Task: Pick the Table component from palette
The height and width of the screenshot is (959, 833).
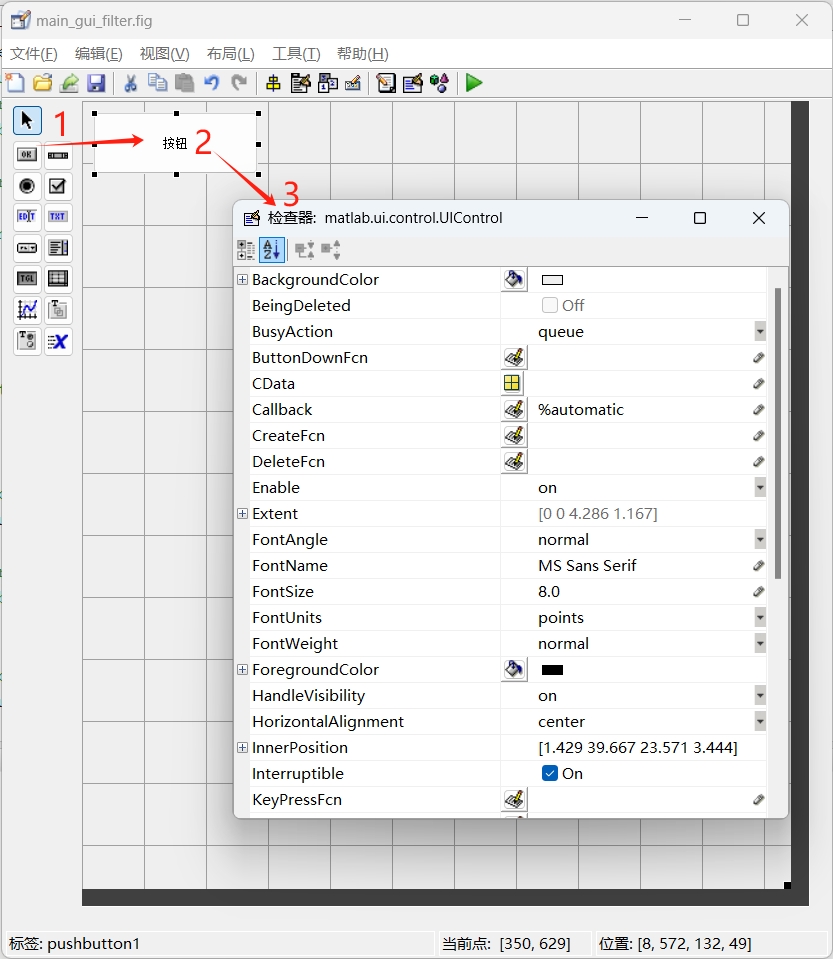Action: (58, 279)
